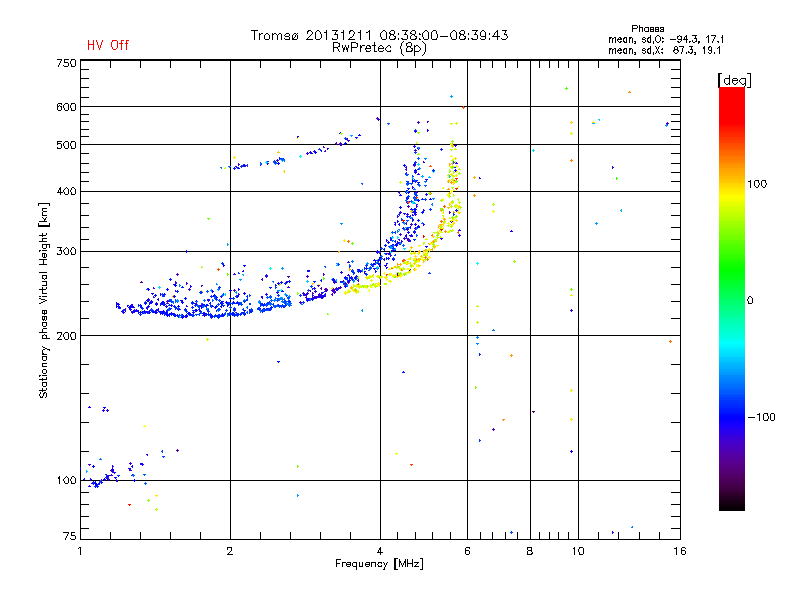The height and width of the screenshot is (600, 800).
Task: Click the y-axis tick label '75'
Action: pos(70,536)
